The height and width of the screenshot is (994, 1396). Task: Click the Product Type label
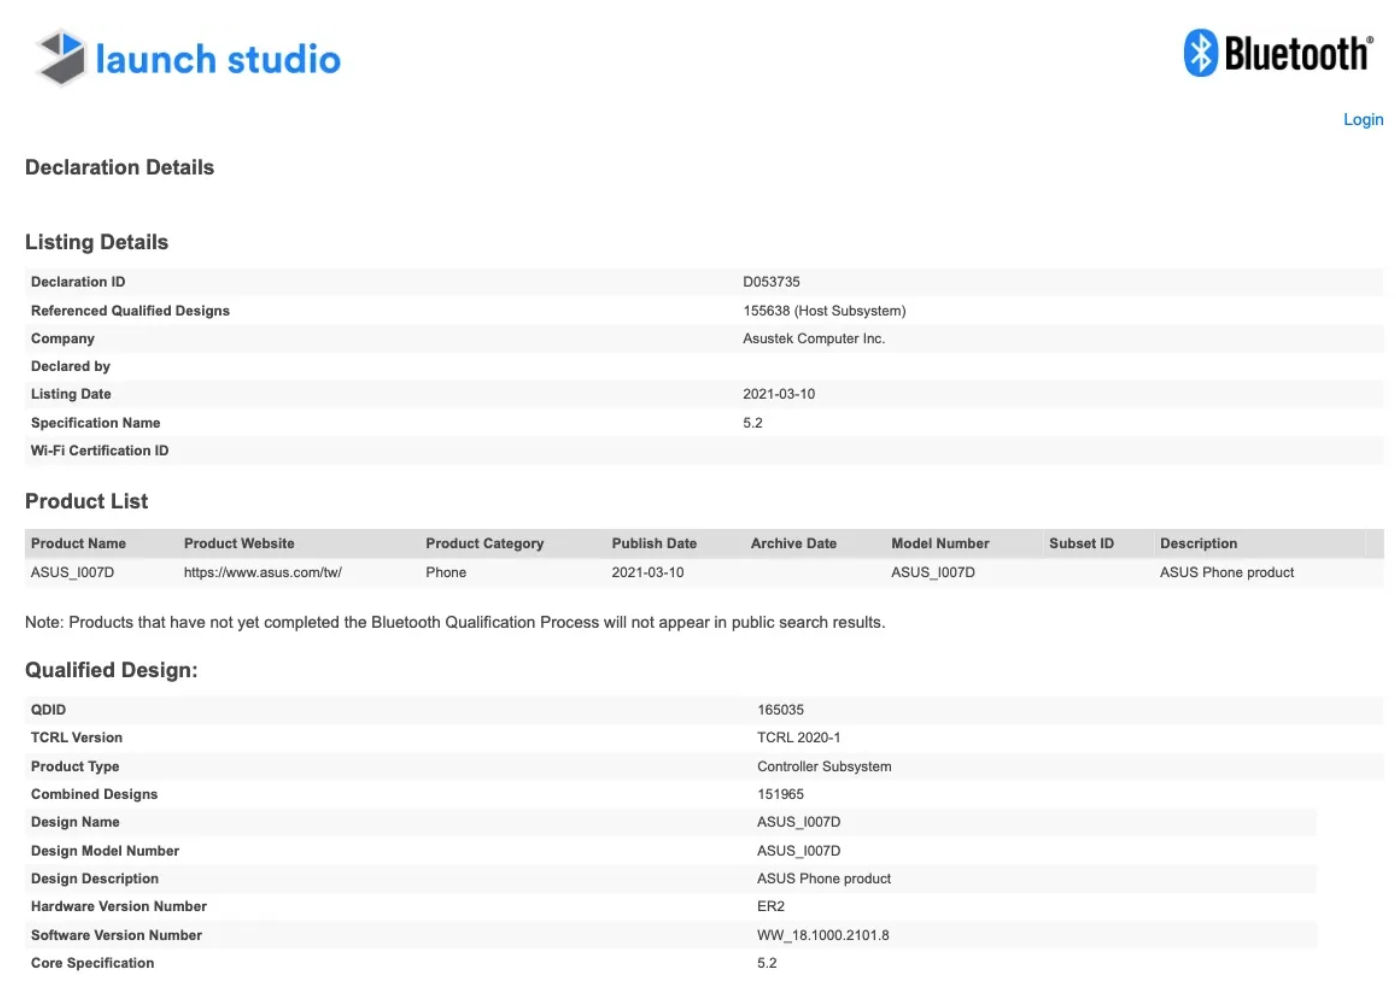(75, 766)
